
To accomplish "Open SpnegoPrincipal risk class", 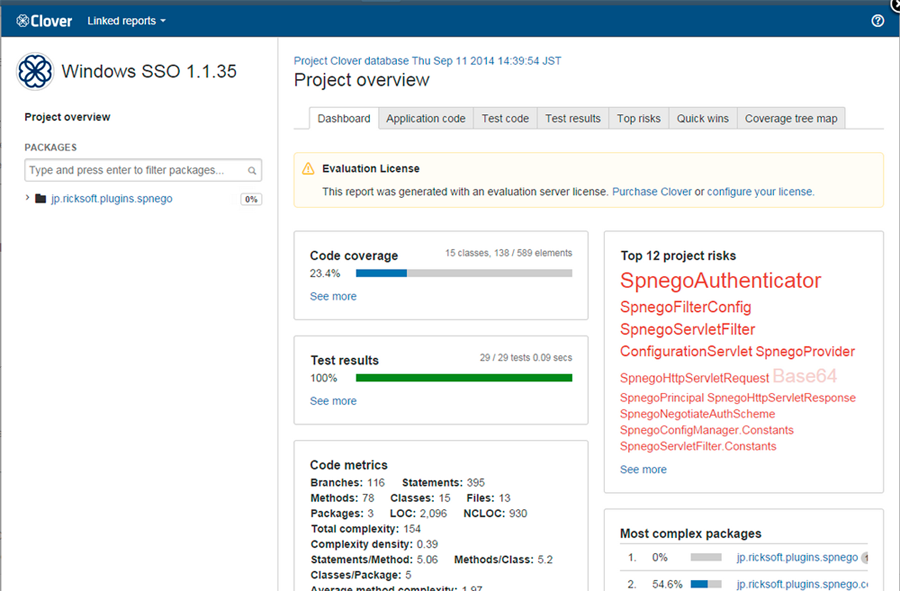I will pos(662,398).
